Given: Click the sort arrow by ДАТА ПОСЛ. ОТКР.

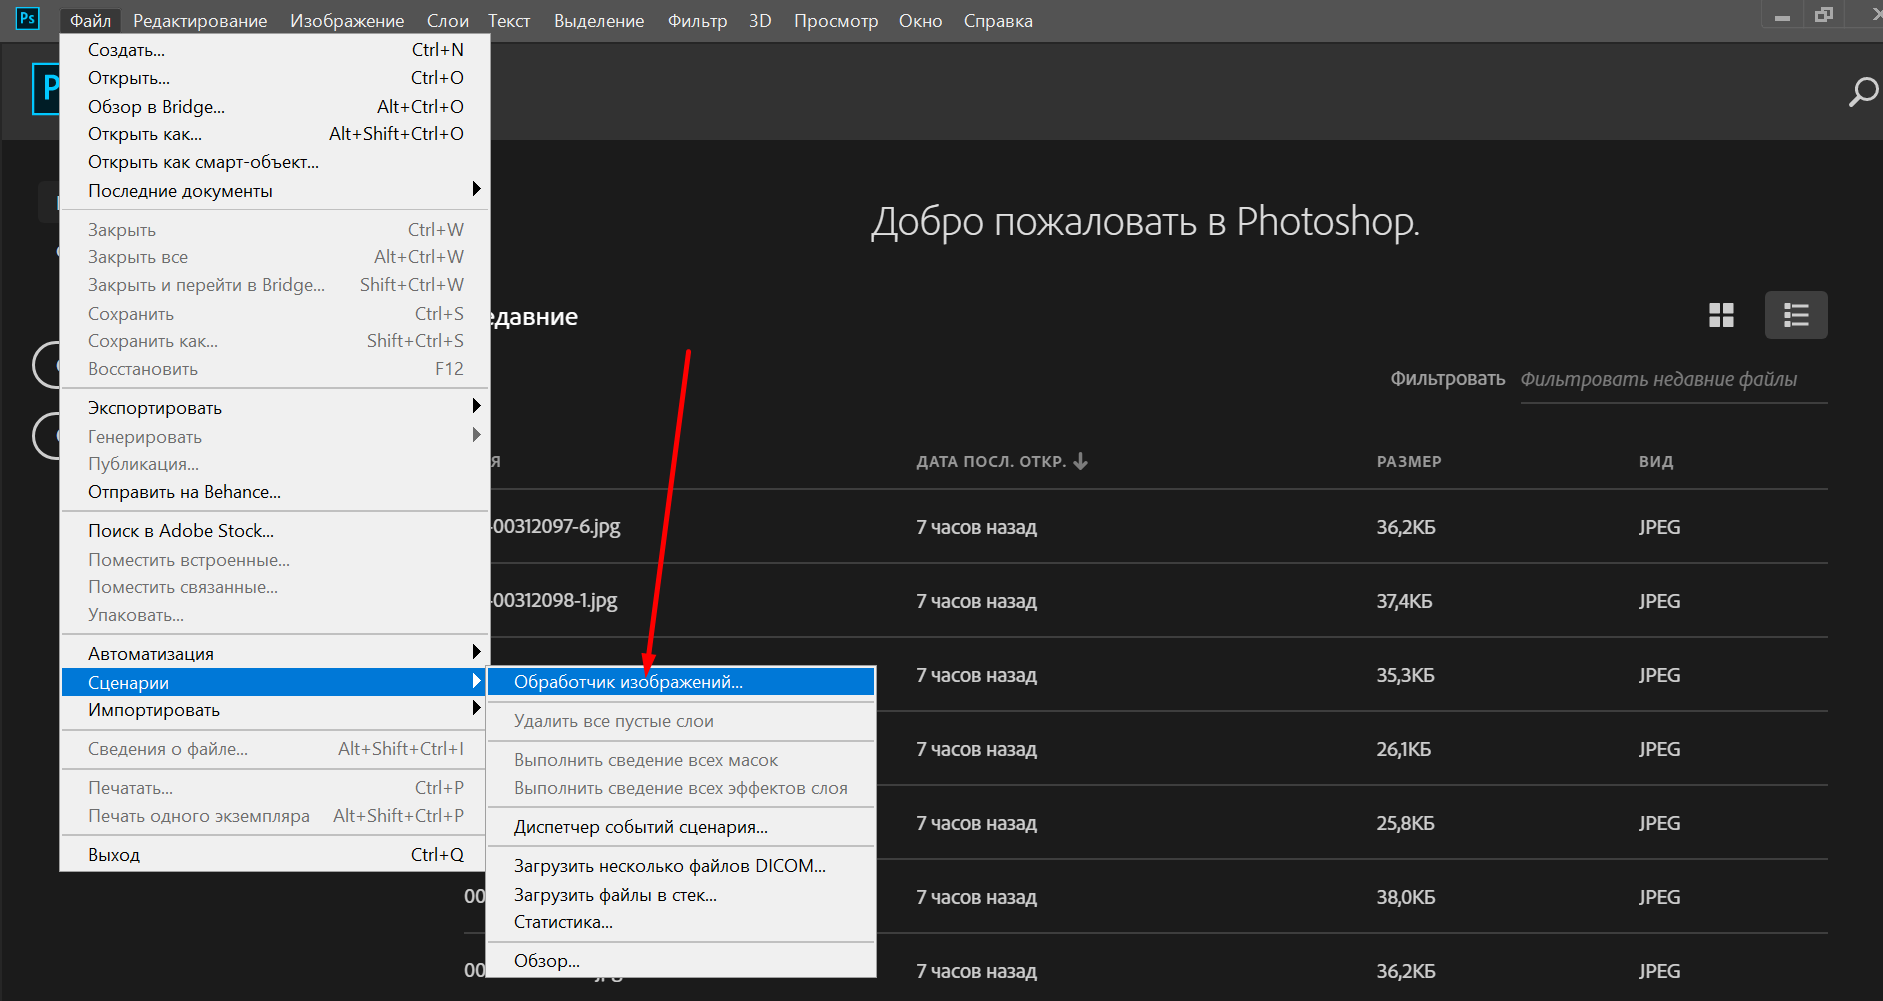Looking at the screenshot, I should click(1080, 461).
